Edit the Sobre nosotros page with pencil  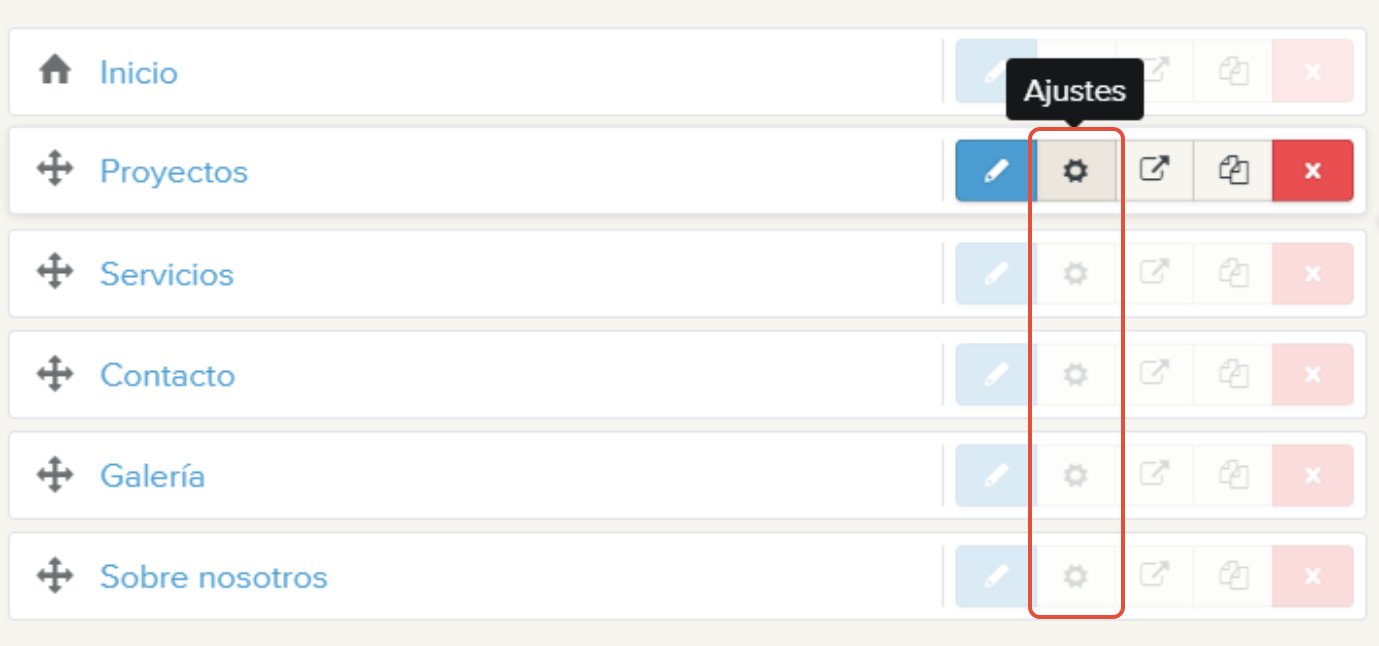pos(995,576)
